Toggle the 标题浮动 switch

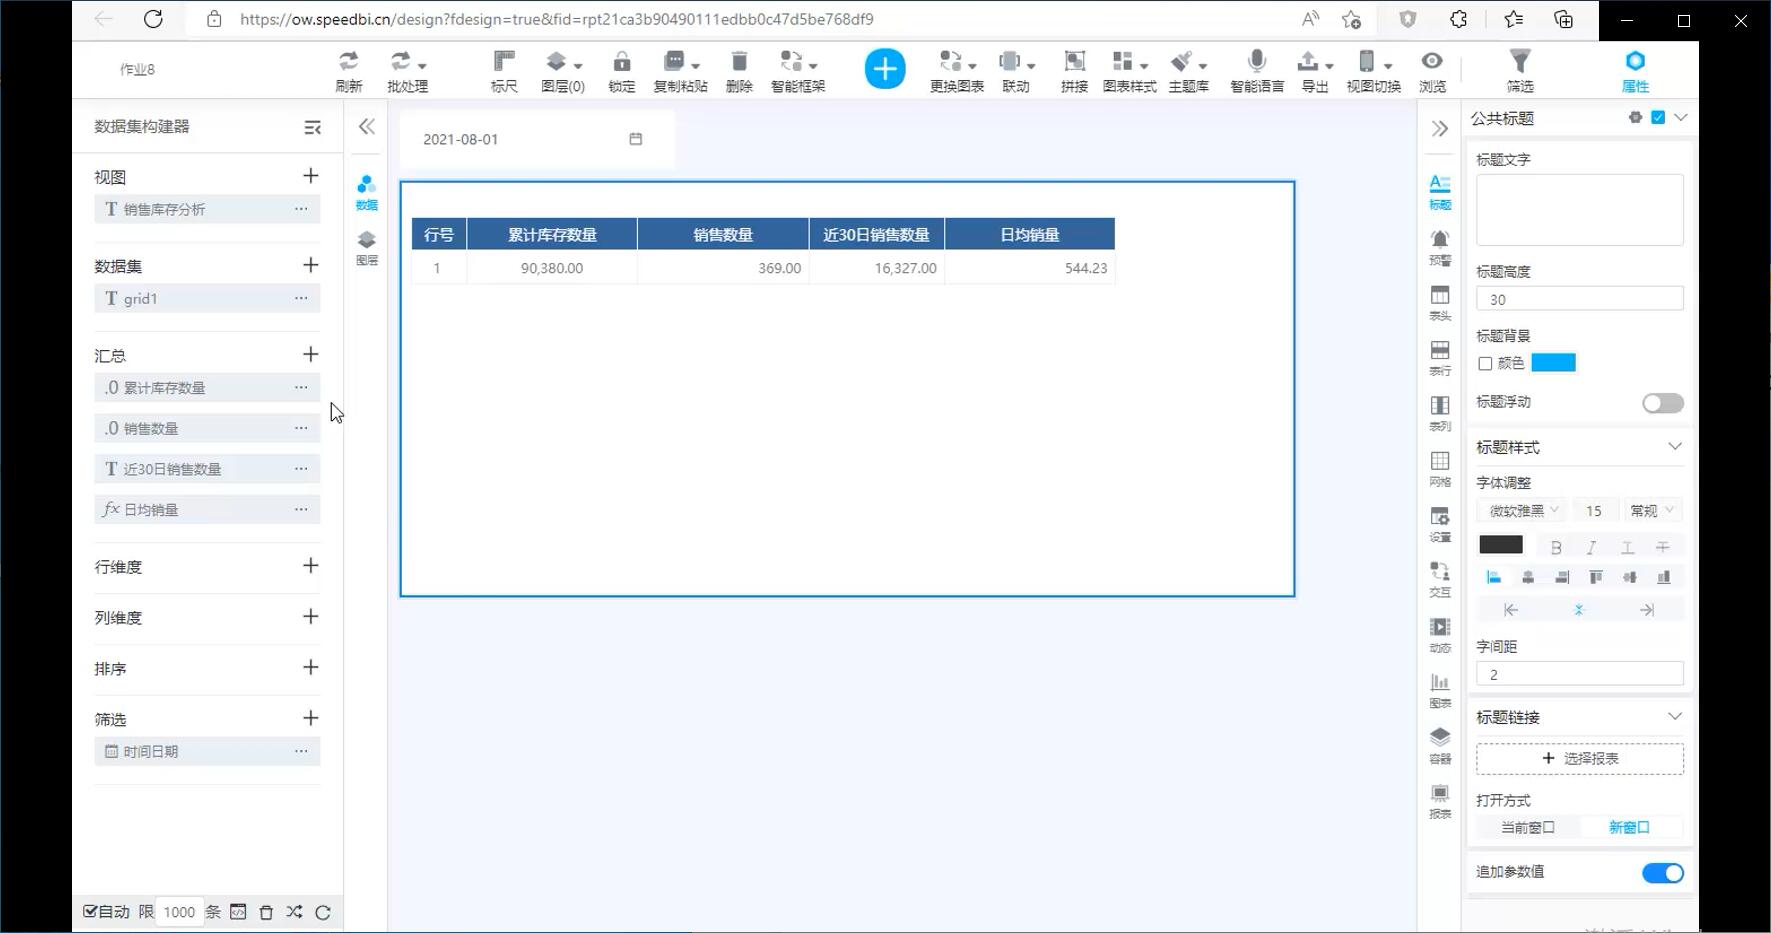coord(1662,403)
